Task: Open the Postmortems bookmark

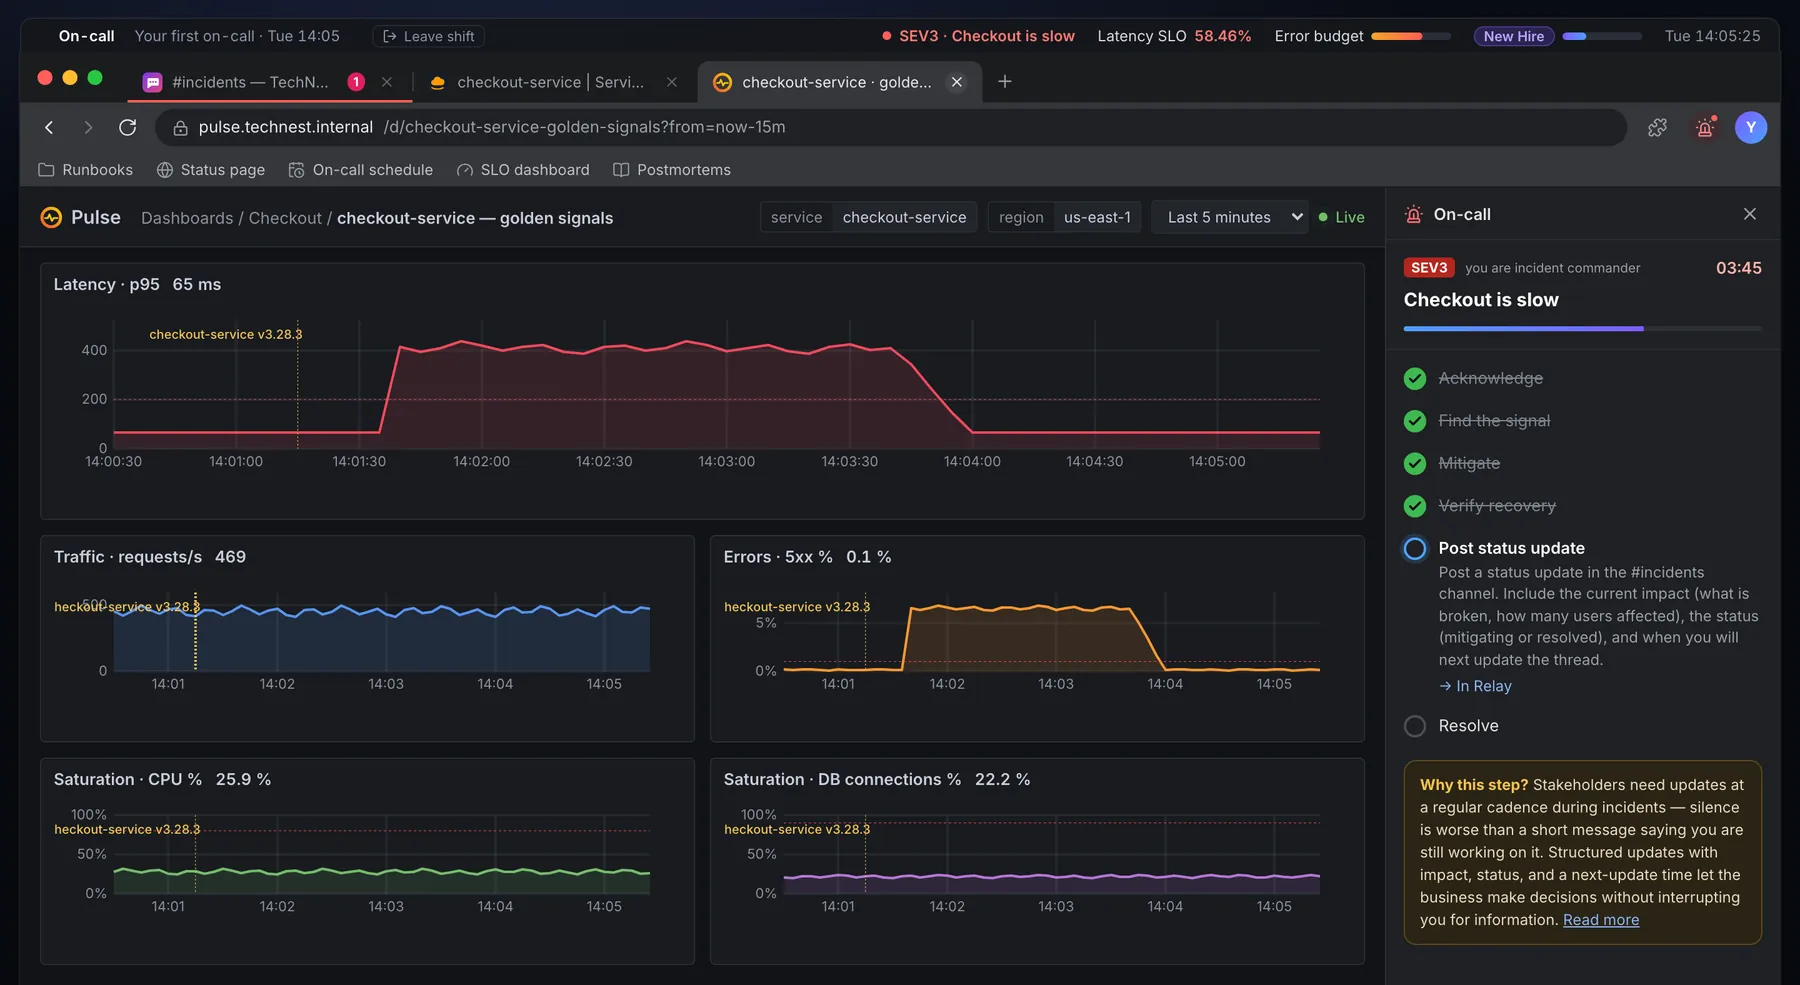Action: [672, 170]
